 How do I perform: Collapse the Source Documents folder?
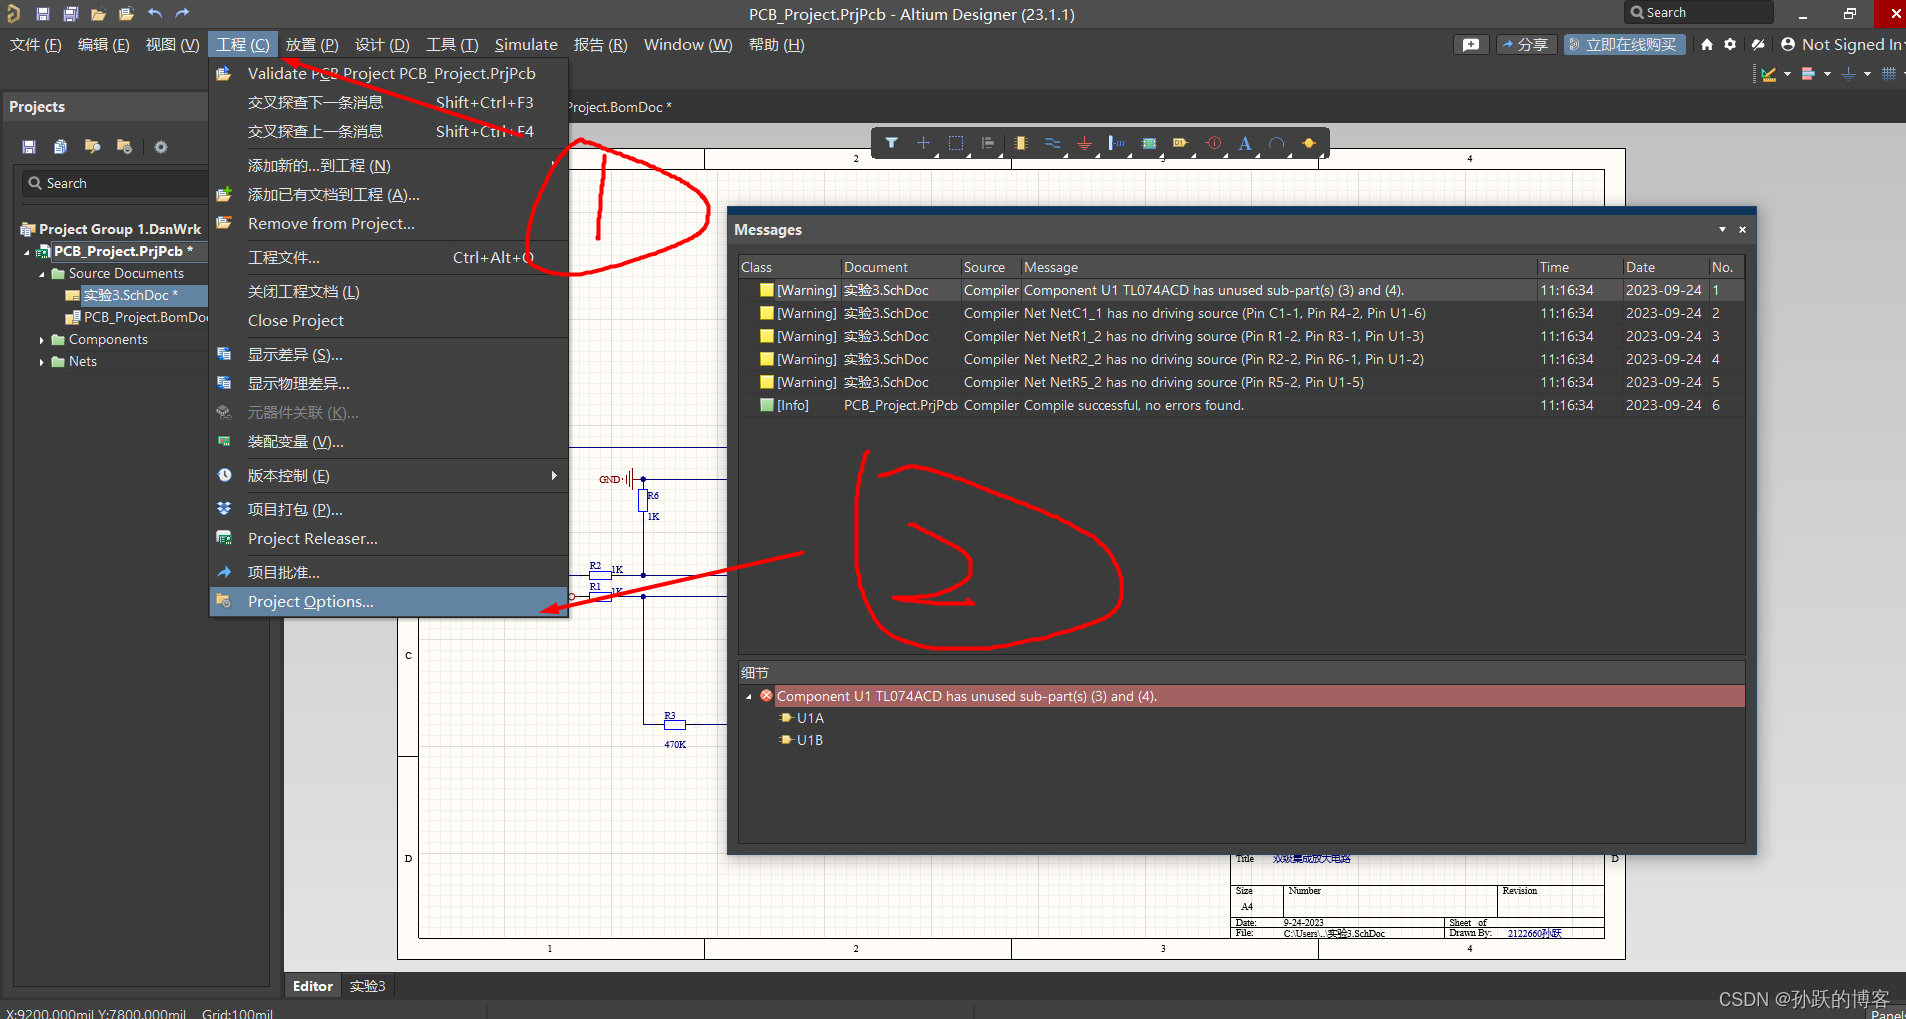pyautogui.click(x=41, y=274)
